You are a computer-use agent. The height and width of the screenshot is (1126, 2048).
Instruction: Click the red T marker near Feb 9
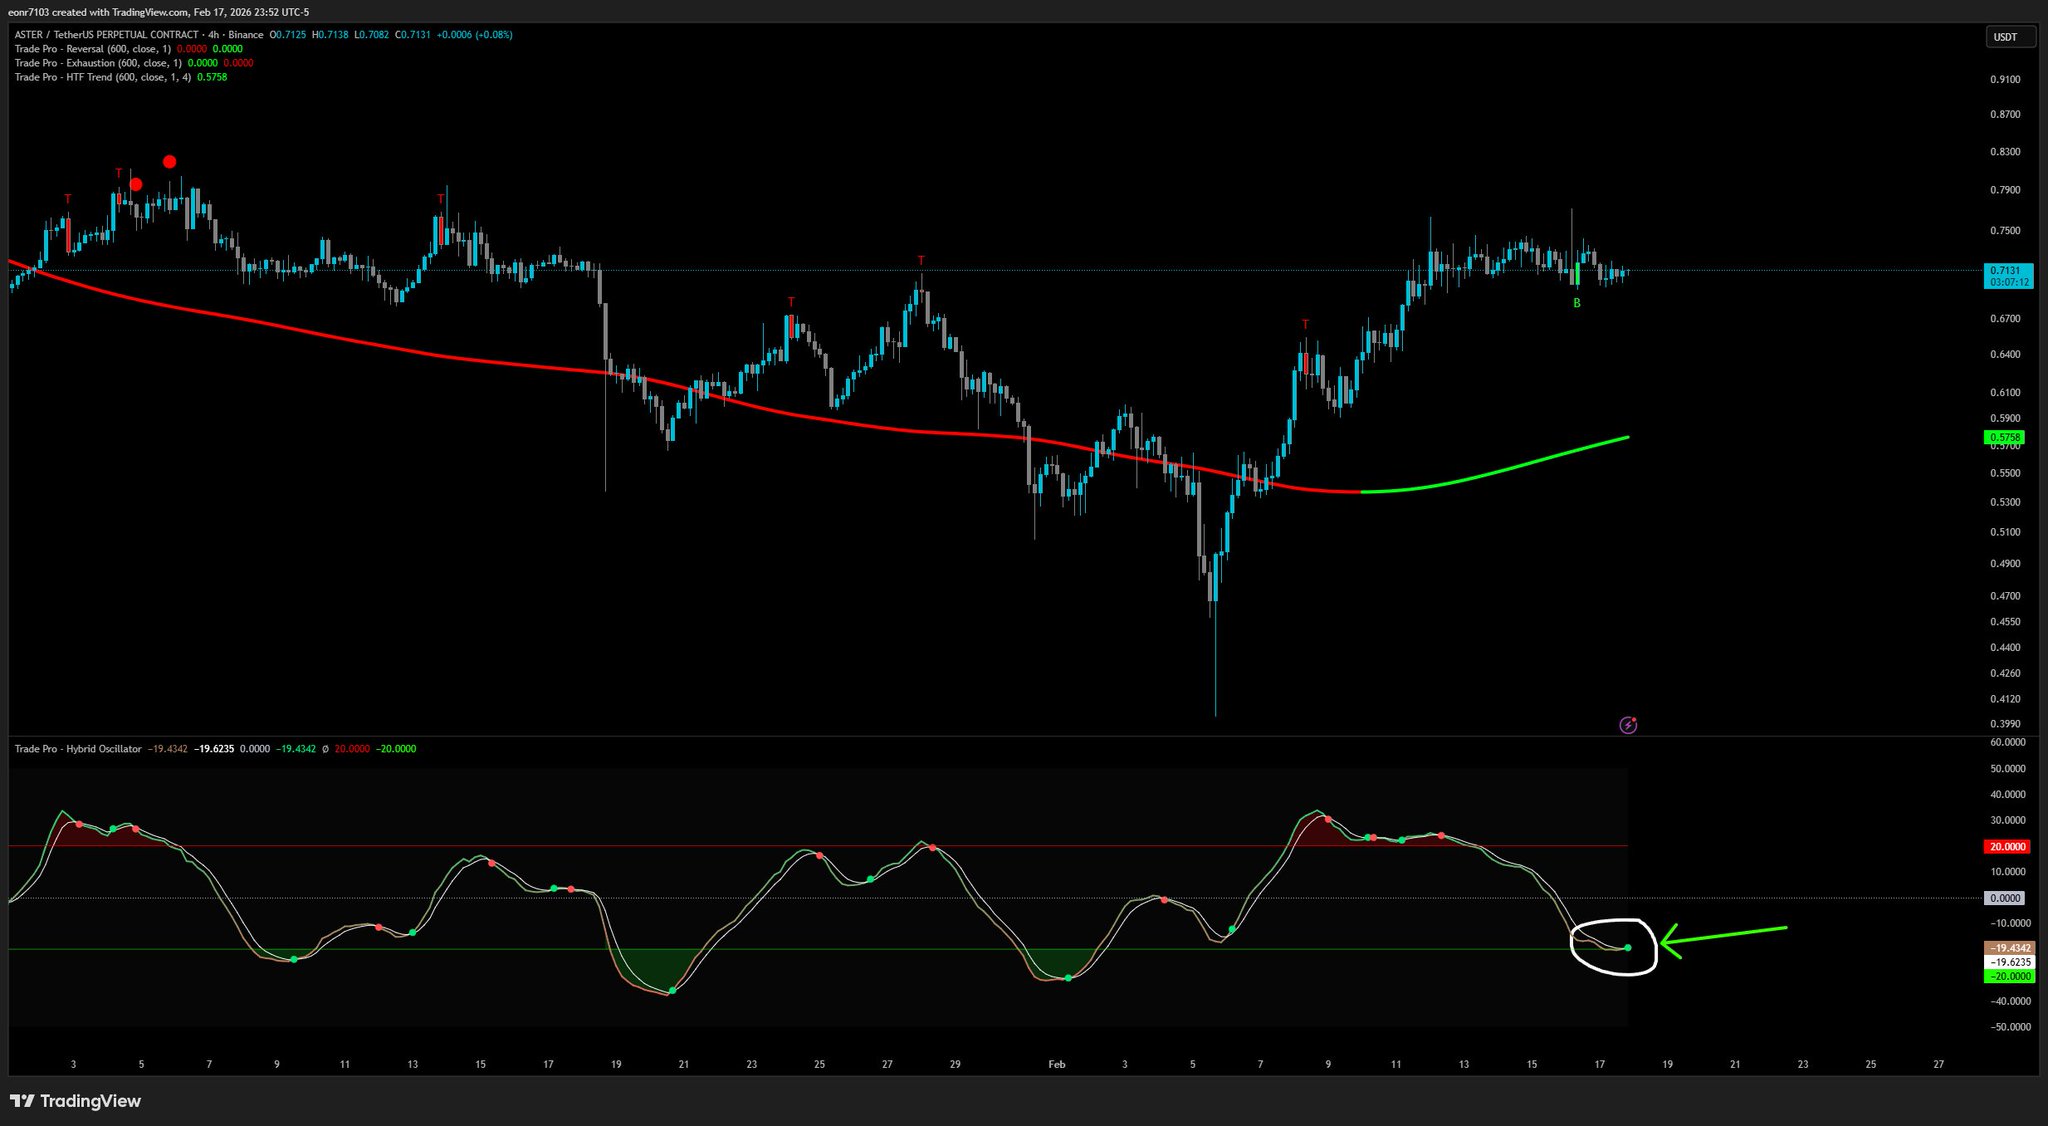click(1305, 325)
